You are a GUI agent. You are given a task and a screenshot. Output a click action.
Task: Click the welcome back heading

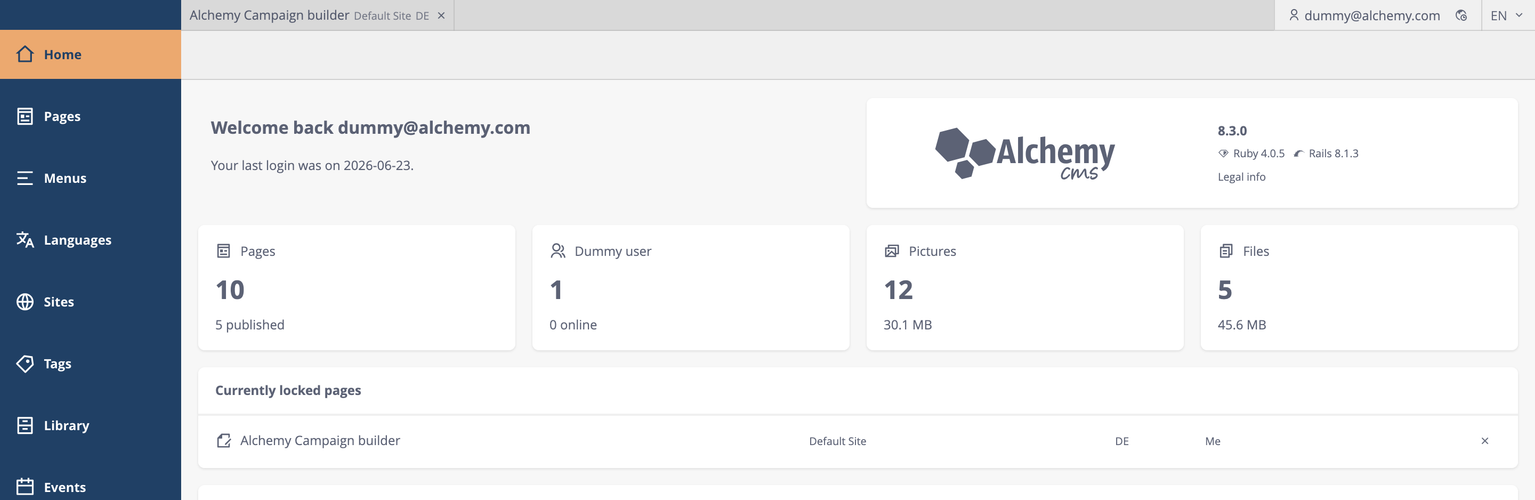(370, 128)
